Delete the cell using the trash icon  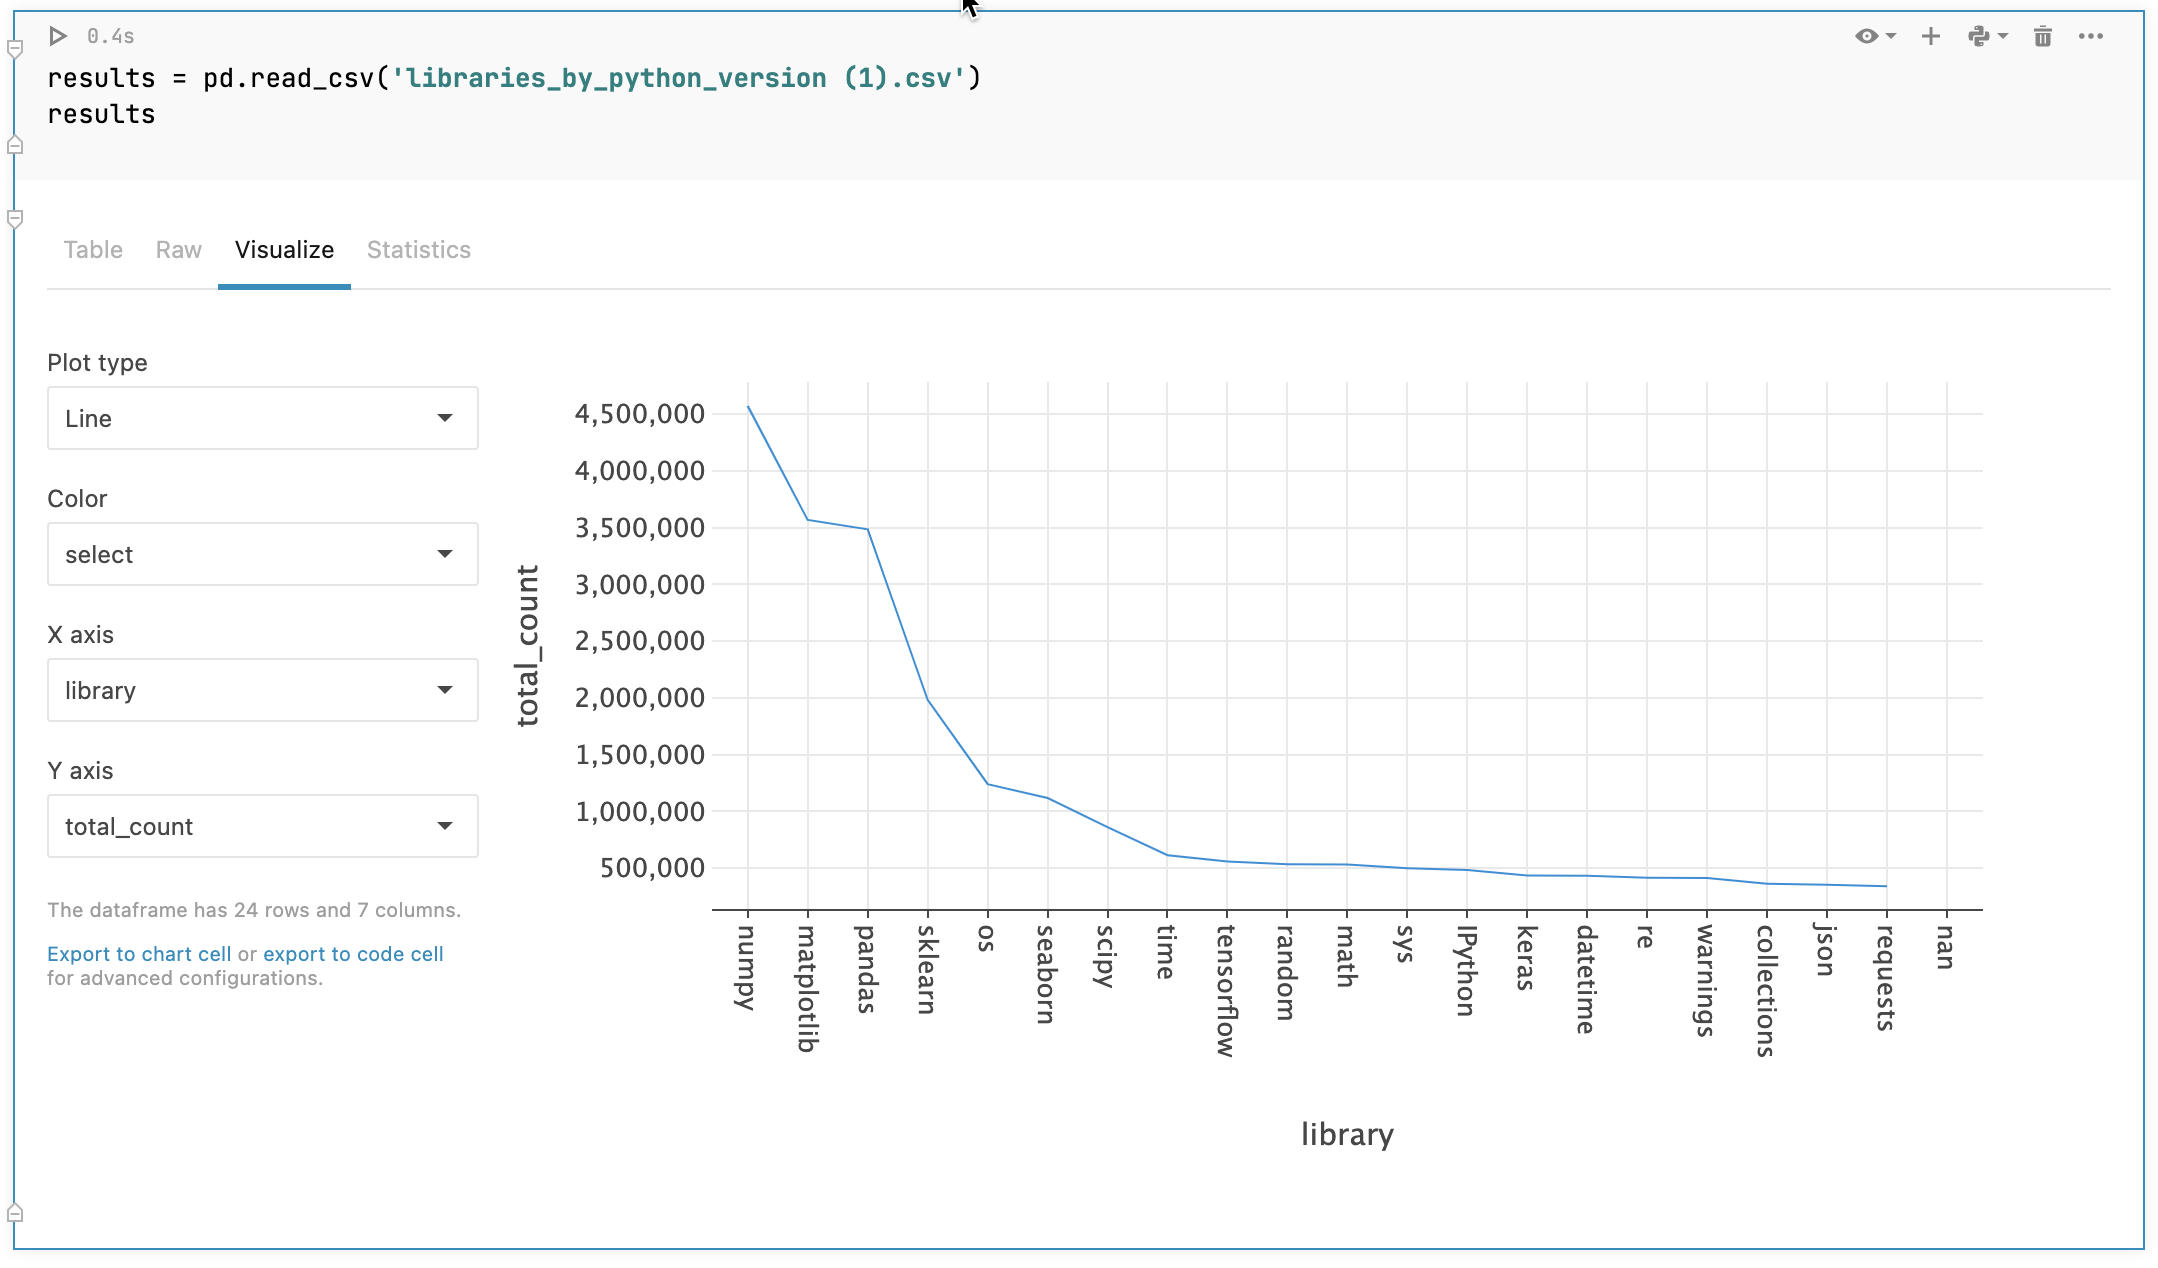[2042, 36]
